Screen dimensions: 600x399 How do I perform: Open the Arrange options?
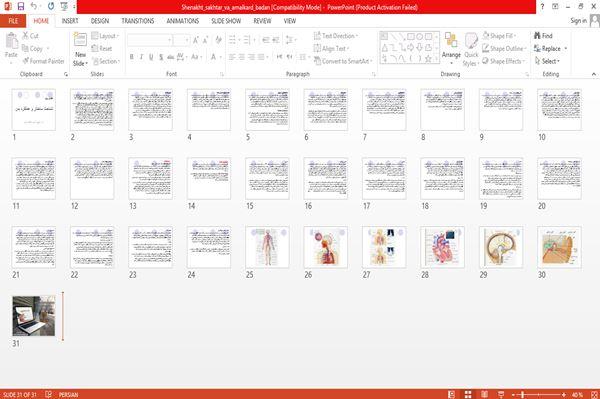pos(451,48)
